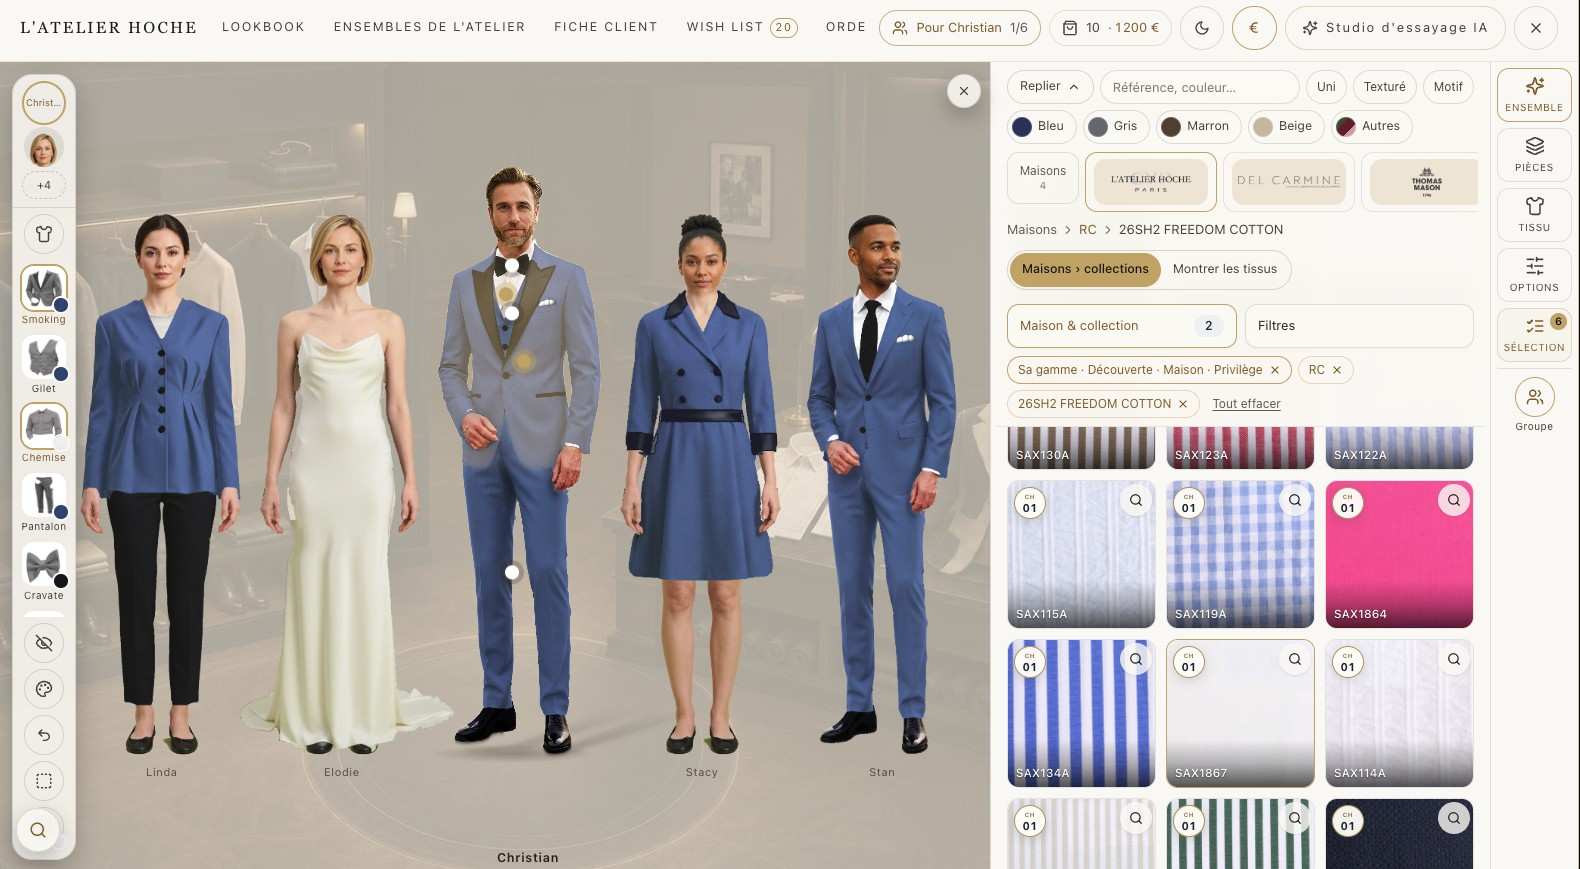Activate the dashed selection rectangle tool
This screenshot has height=869, width=1580.
coord(44,781)
